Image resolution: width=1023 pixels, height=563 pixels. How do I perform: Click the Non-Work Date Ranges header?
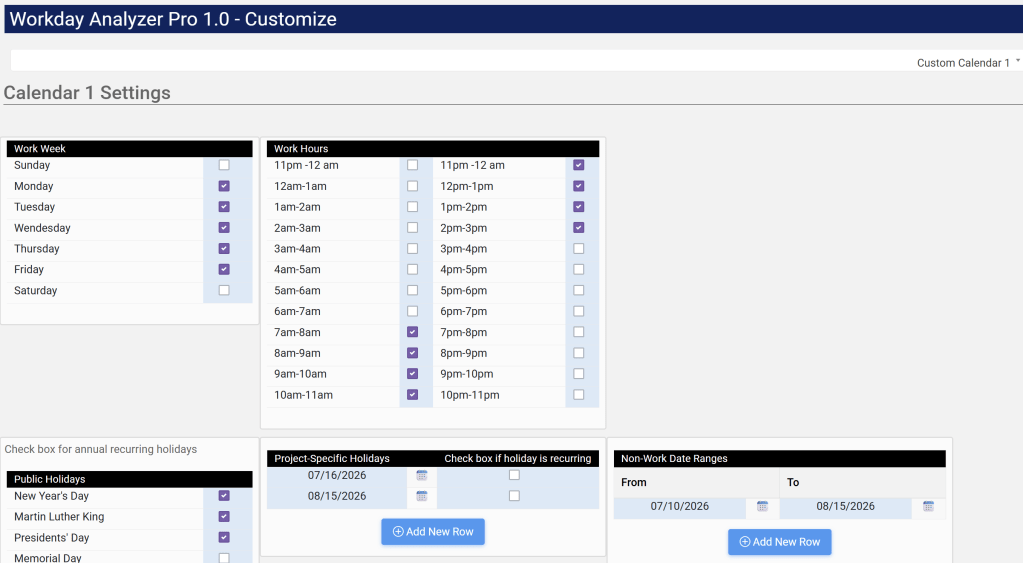780,459
